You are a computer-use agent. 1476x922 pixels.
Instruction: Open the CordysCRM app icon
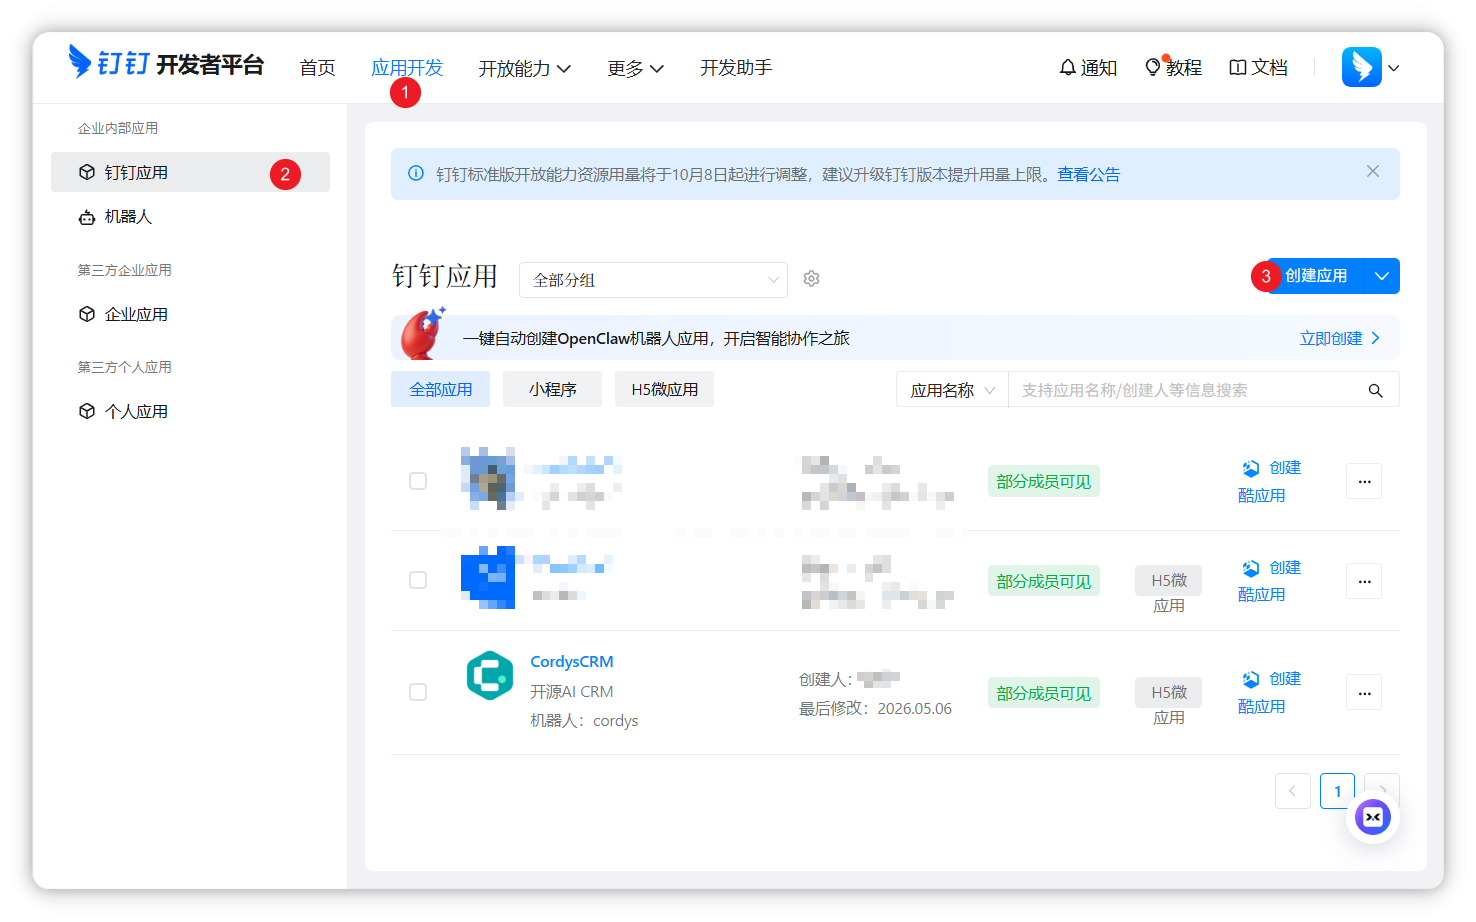point(490,676)
